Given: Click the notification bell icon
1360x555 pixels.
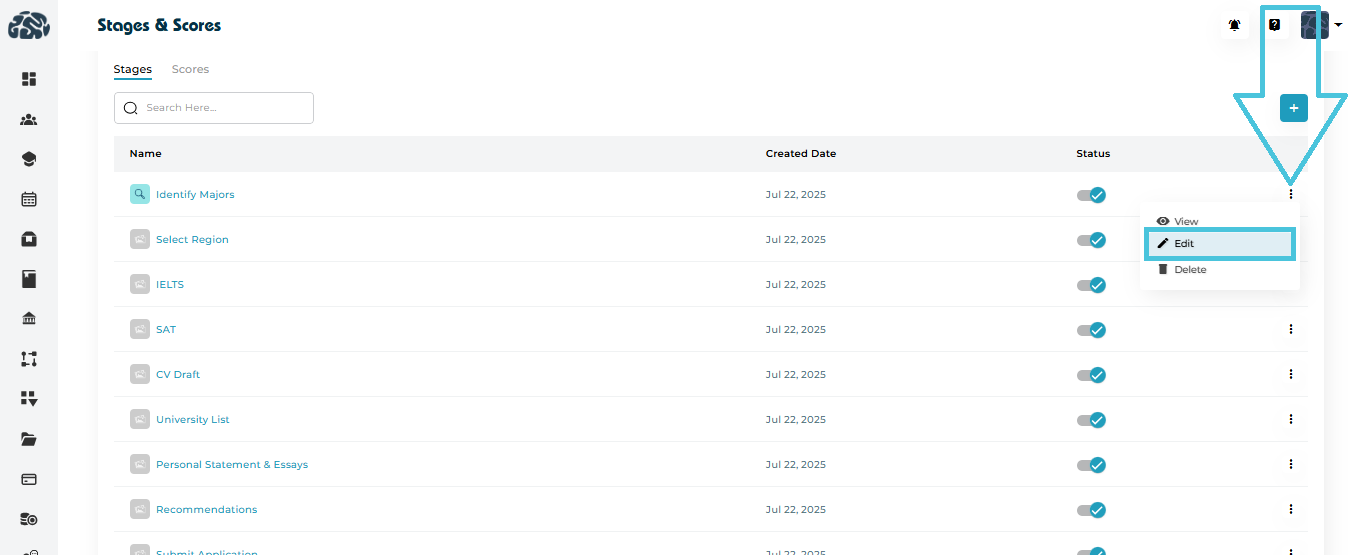Looking at the screenshot, I should [1235, 25].
